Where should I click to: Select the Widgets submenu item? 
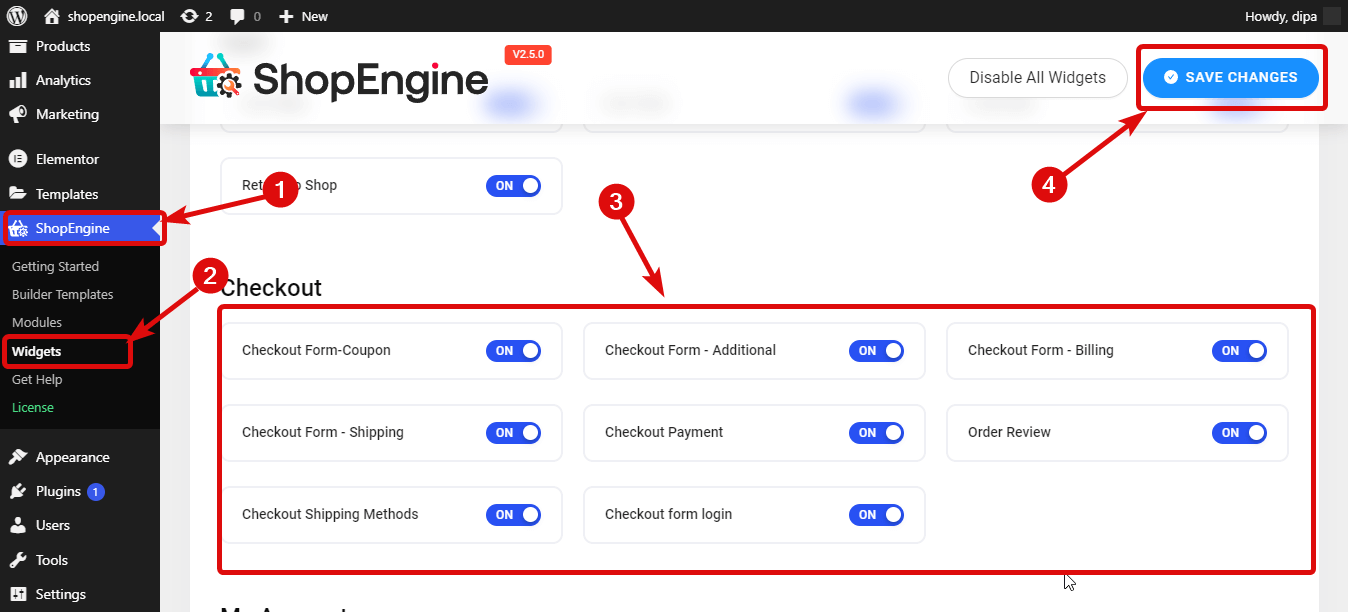36,352
